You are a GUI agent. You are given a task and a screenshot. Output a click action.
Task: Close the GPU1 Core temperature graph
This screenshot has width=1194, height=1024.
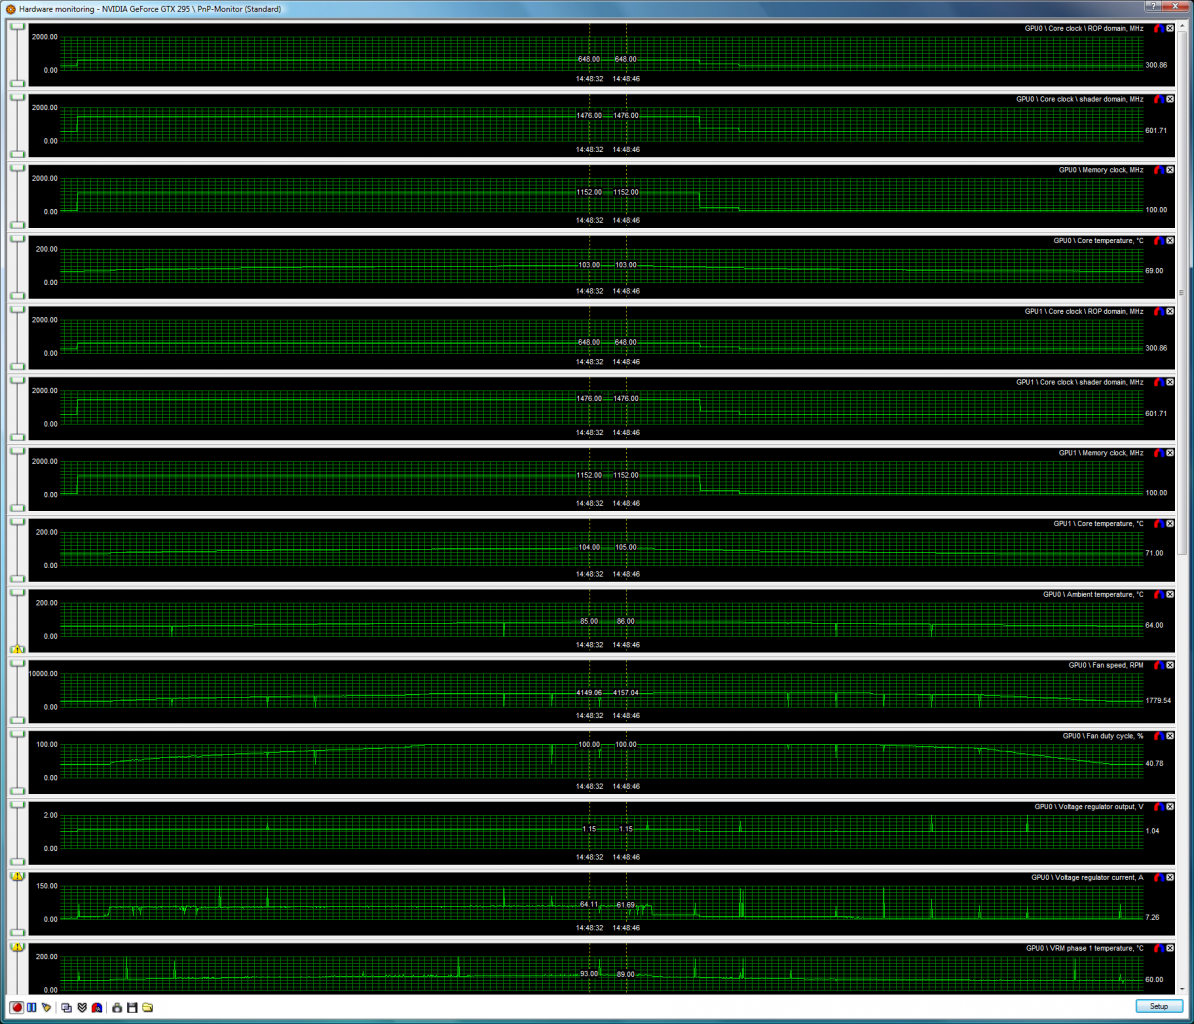1170,524
